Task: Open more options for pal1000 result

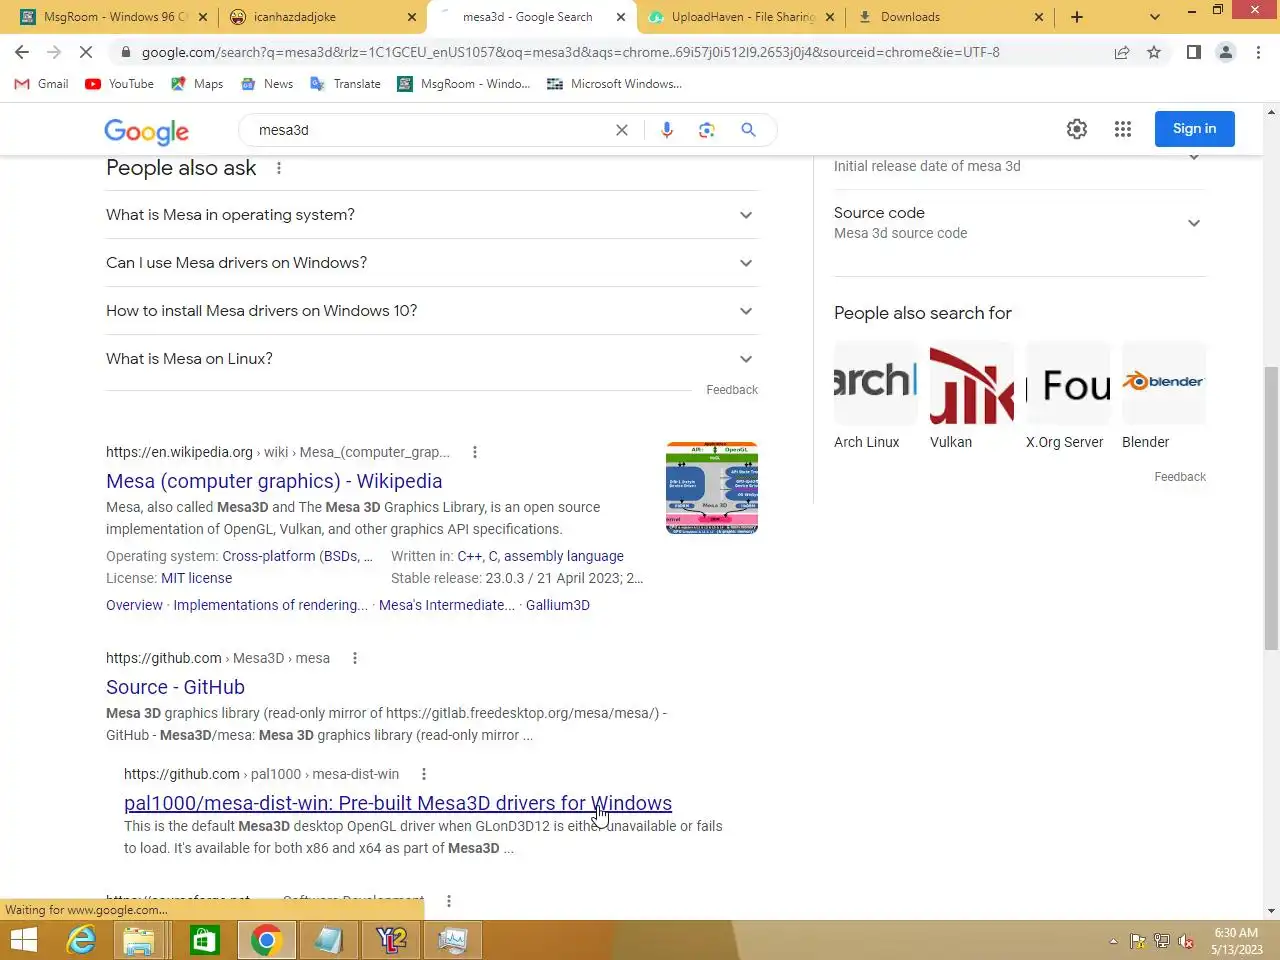Action: tap(424, 774)
